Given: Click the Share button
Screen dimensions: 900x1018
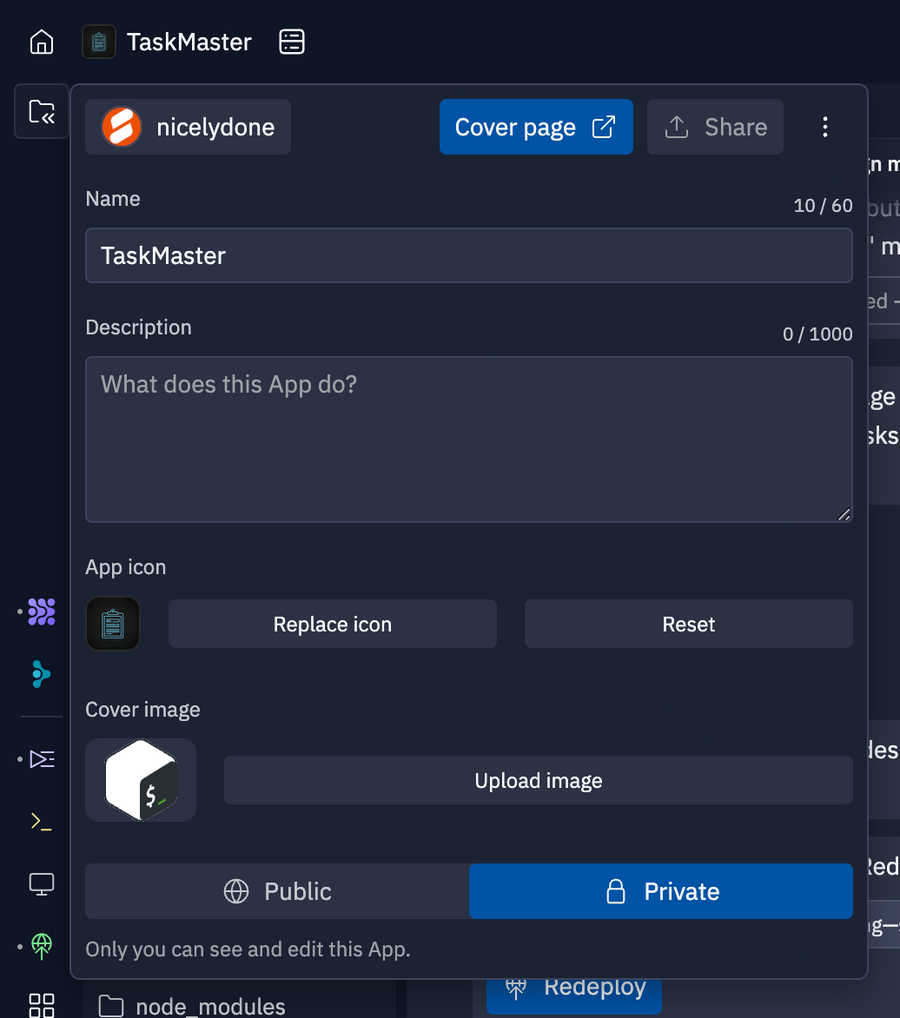Looking at the screenshot, I should click(x=715, y=127).
